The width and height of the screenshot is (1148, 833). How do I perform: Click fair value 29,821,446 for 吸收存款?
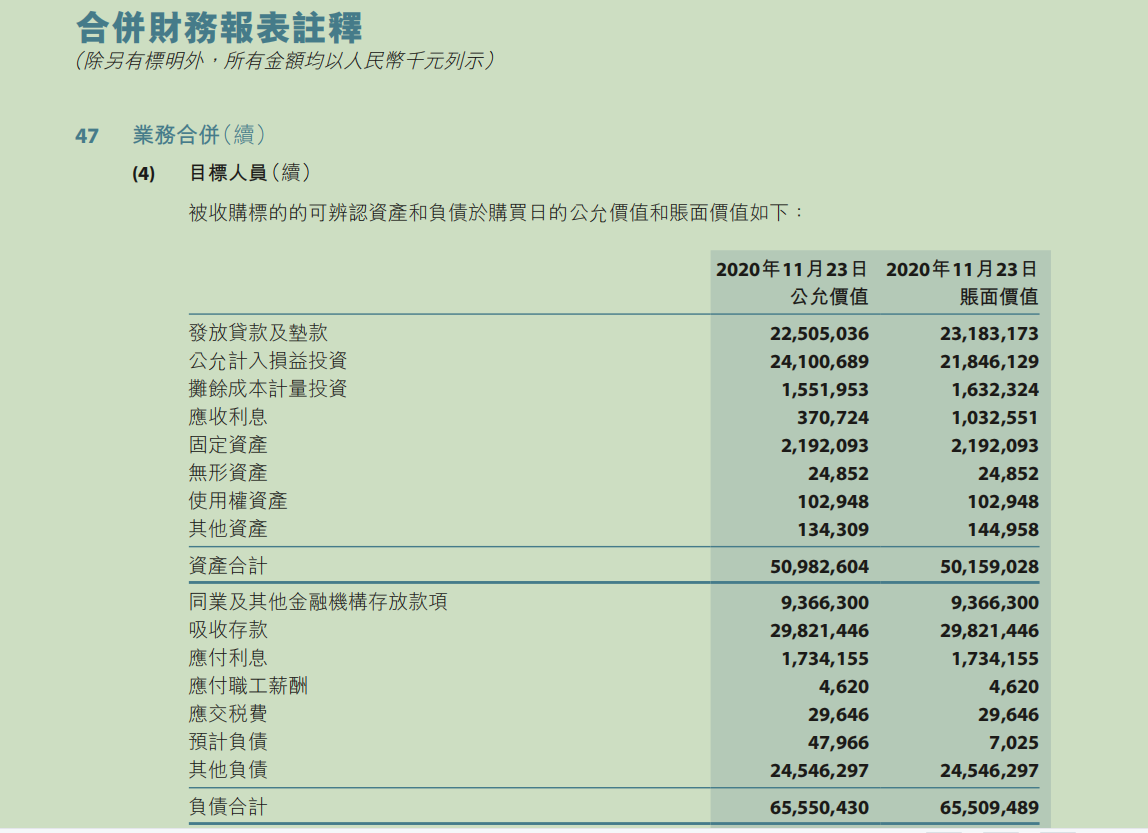click(819, 631)
